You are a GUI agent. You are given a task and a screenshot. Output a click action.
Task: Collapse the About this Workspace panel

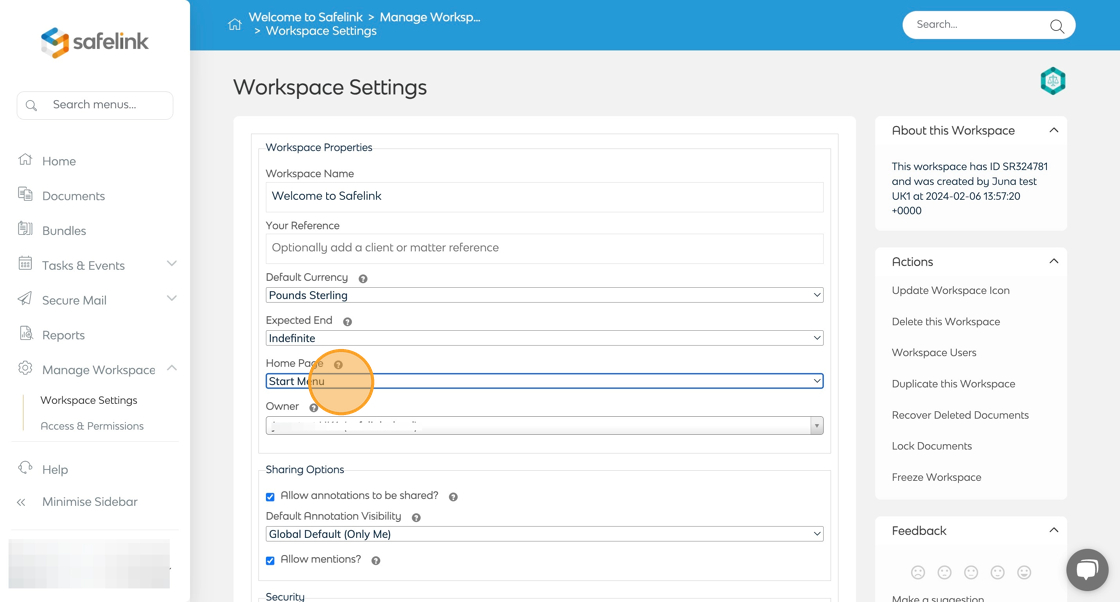pyautogui.click(x=1053, y=131)
